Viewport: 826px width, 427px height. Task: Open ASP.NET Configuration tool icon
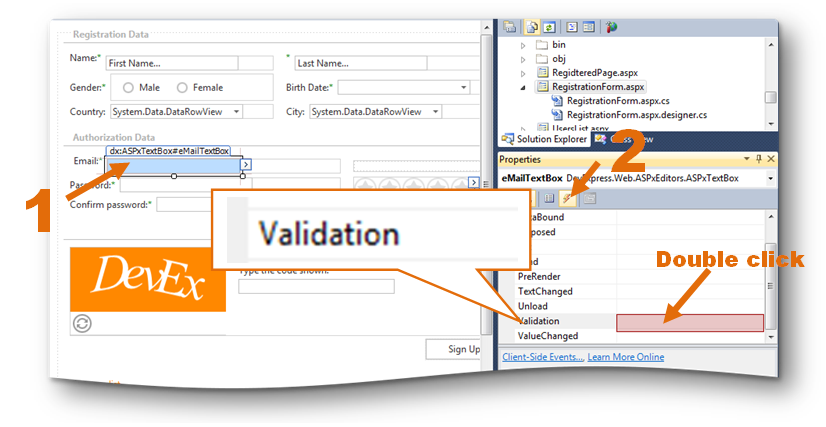611,27
